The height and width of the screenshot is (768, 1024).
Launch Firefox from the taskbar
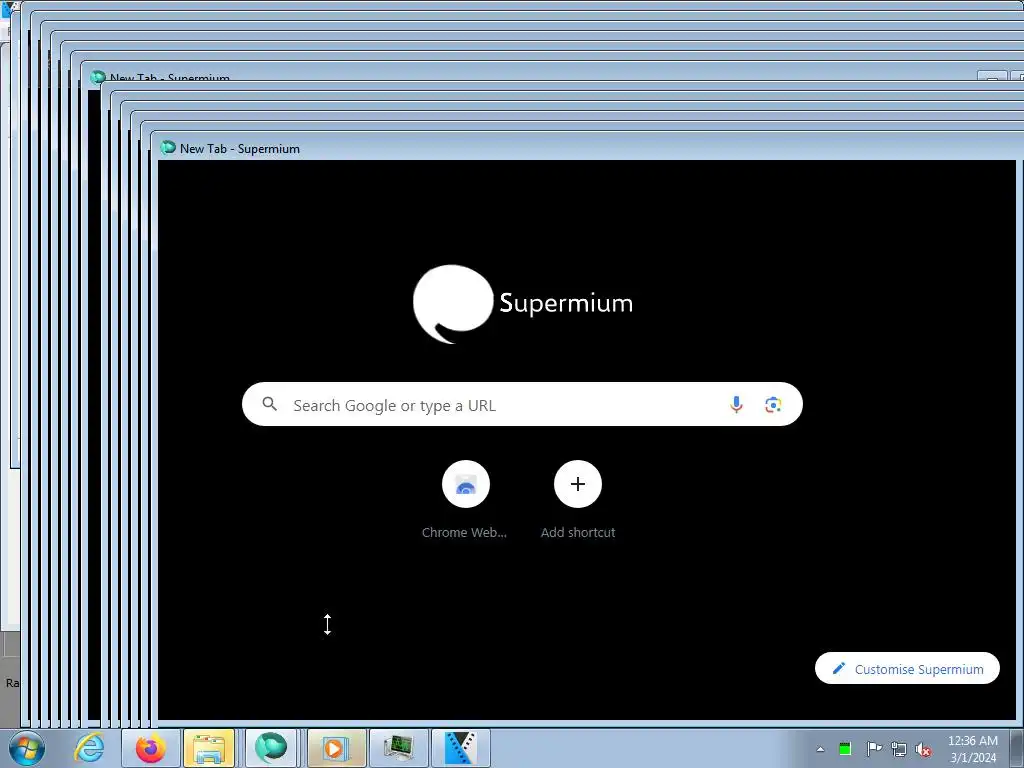[150, 748]
